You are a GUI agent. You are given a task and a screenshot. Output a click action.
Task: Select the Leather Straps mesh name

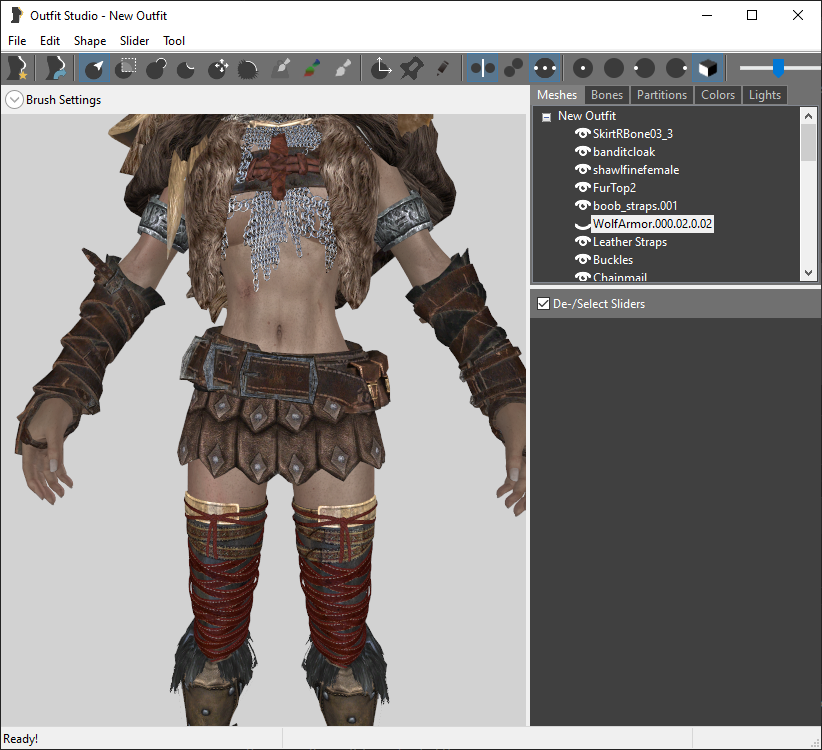click(630, 242)
